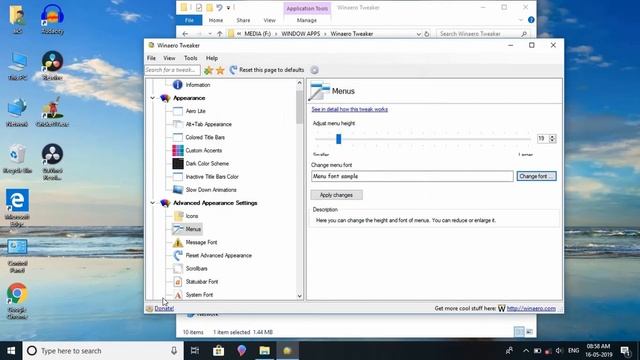This screenshot has width=640, height=360.
Task: Click the Appearance category palette icon
Action: coord(165,98)
